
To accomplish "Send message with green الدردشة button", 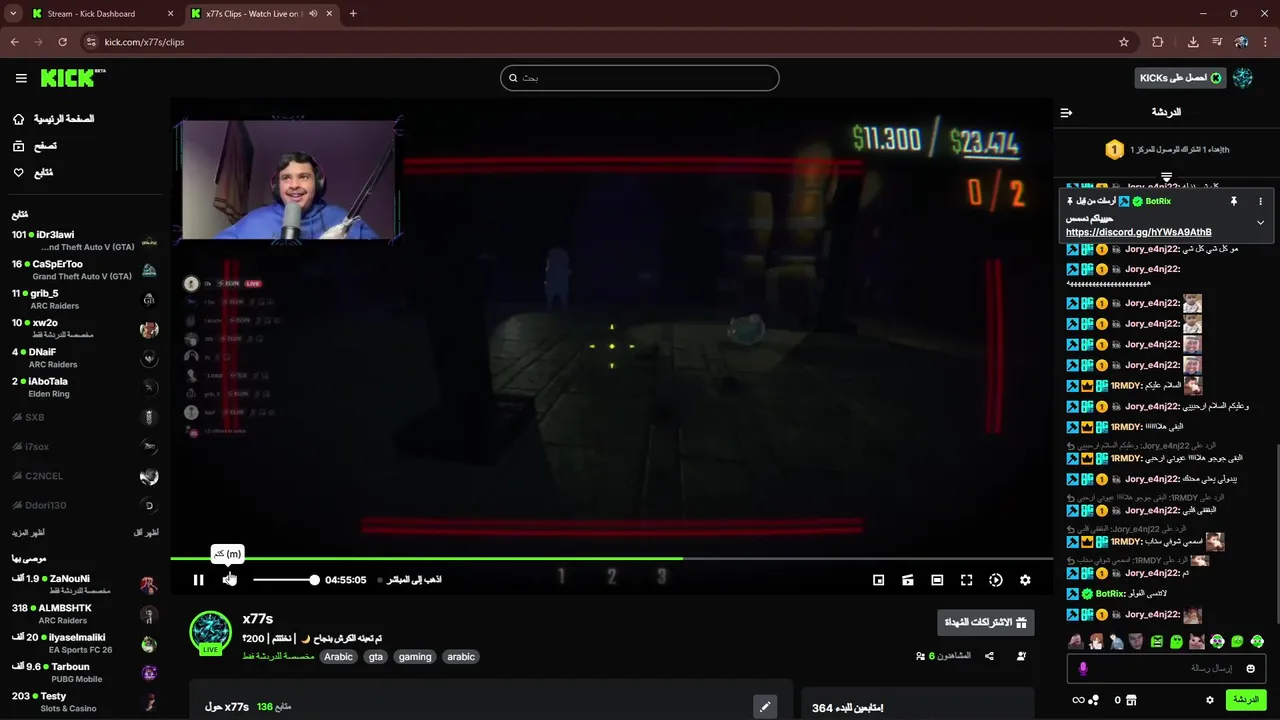I will click(x=1246, y=700).
